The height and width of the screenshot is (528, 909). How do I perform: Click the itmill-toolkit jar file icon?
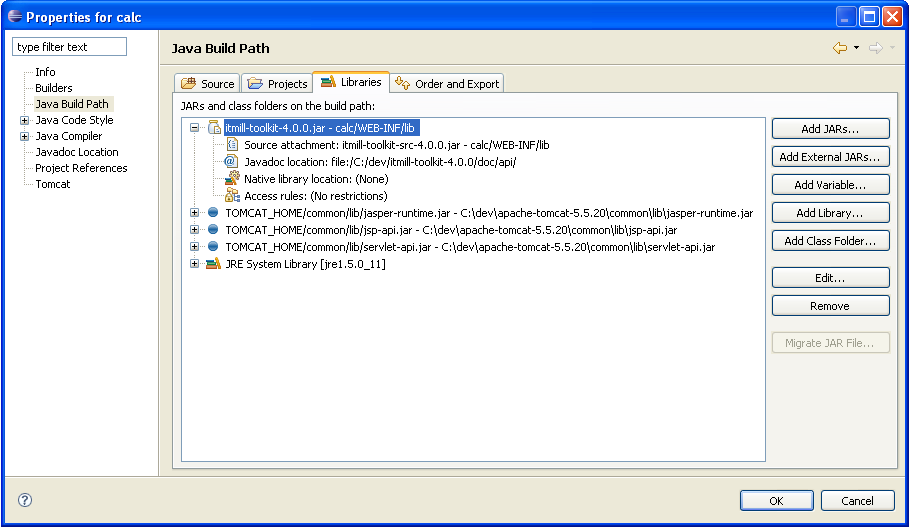coord(213,128)
